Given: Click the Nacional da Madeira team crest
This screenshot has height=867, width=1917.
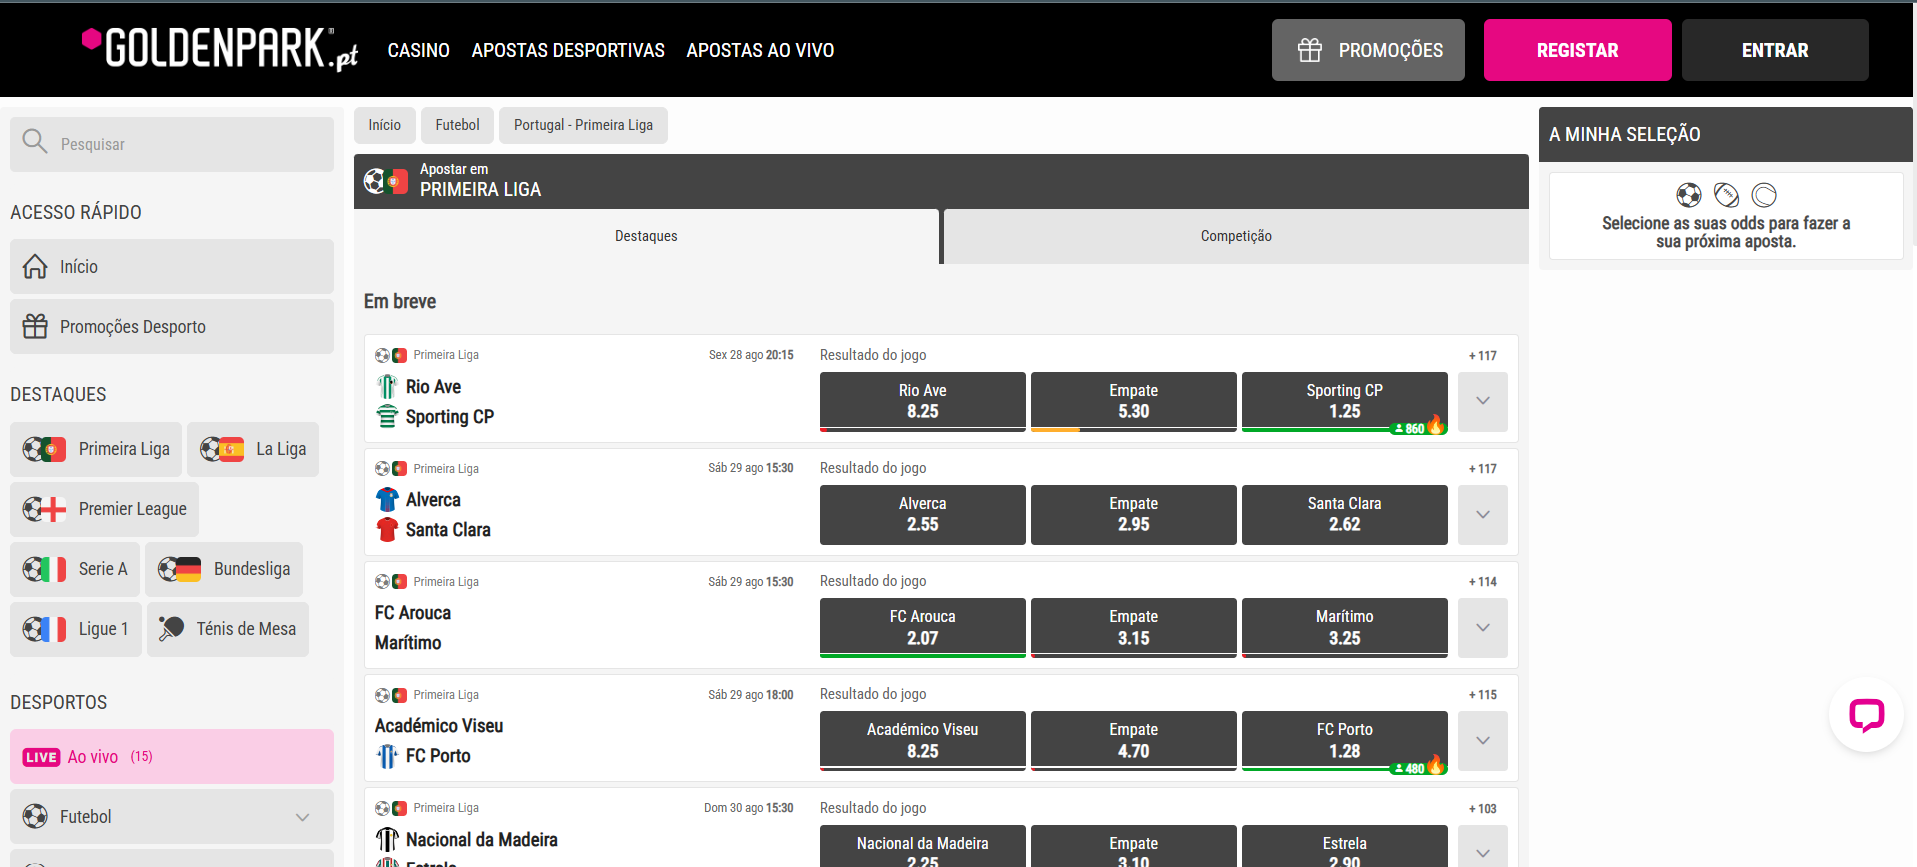Looking at the screenshot, I should [387, 840].
